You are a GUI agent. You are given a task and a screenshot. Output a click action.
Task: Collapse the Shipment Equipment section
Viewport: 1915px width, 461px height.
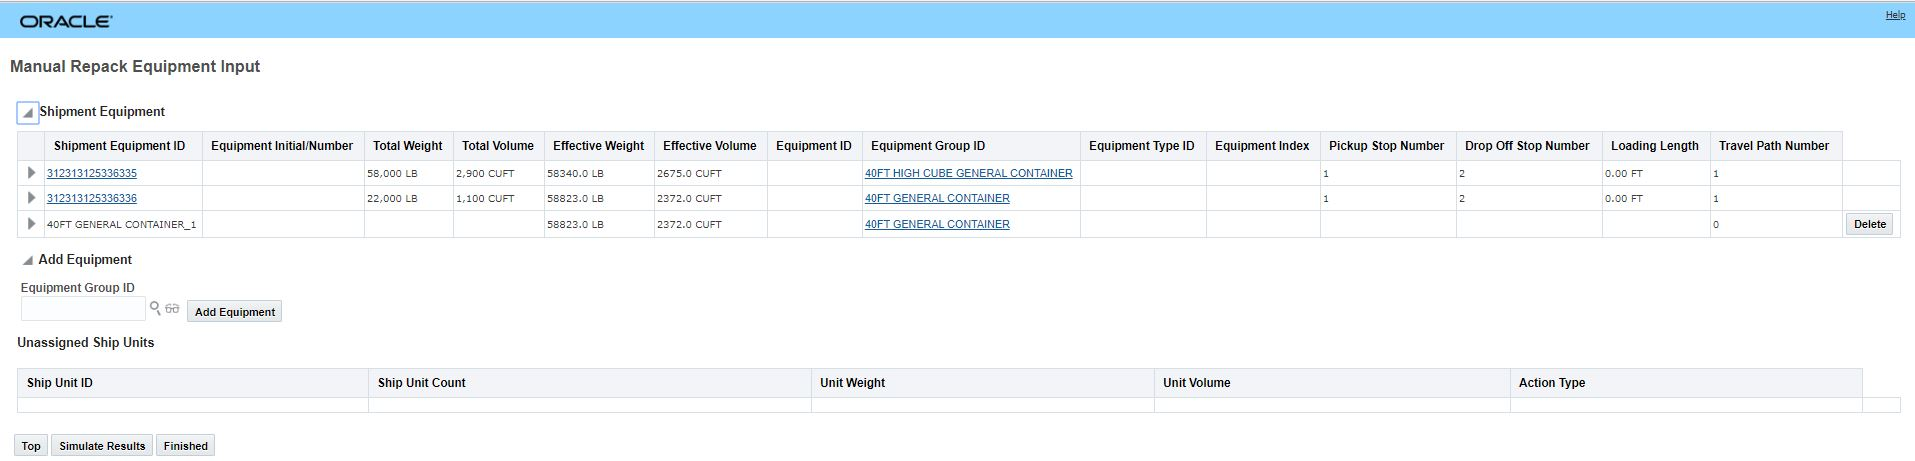pos(28,113)
